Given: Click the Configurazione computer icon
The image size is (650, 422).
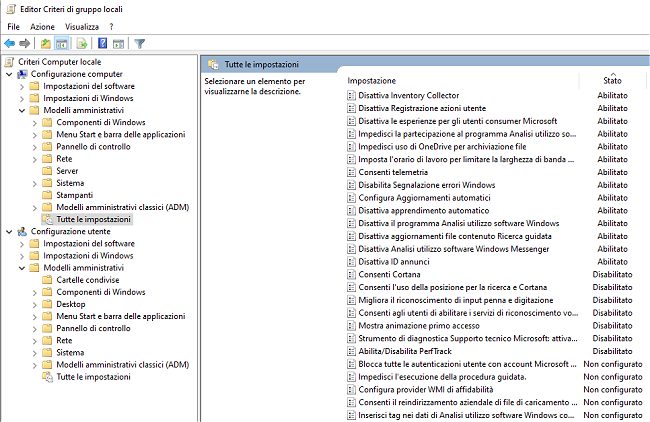Looking at the screenshot, I should pos(22,74).
